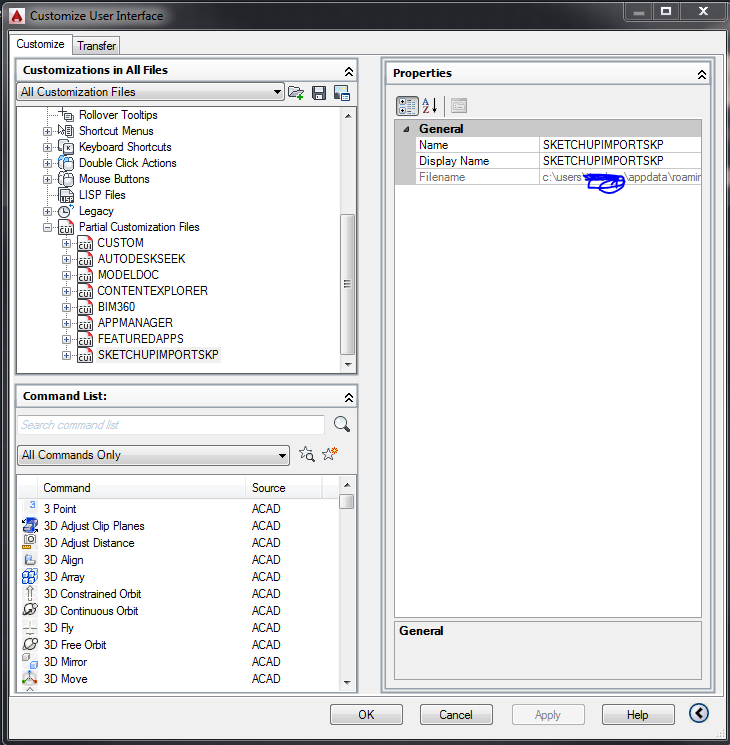
Task: Select the 3 Point command row
Action: [179, 508]
